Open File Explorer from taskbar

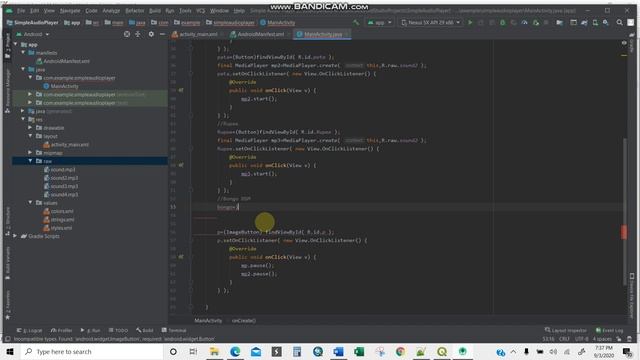point(214,351)
